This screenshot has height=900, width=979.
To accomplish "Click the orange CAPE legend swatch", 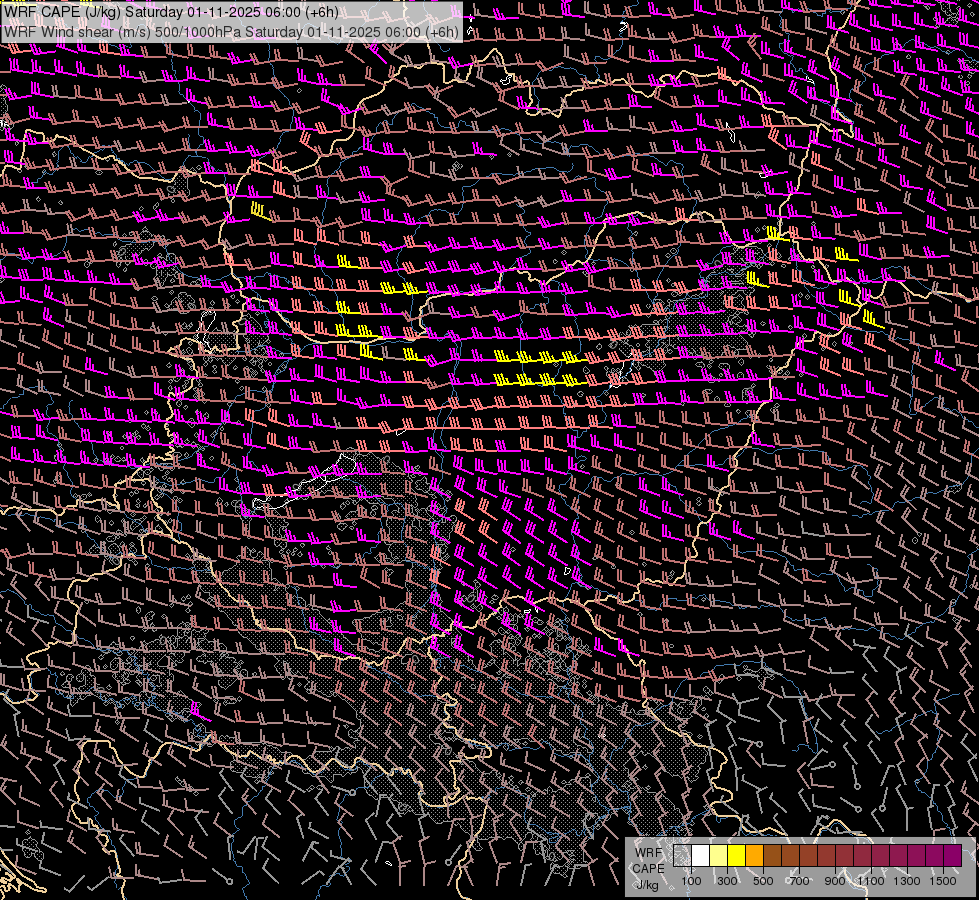I will [754, 855].
